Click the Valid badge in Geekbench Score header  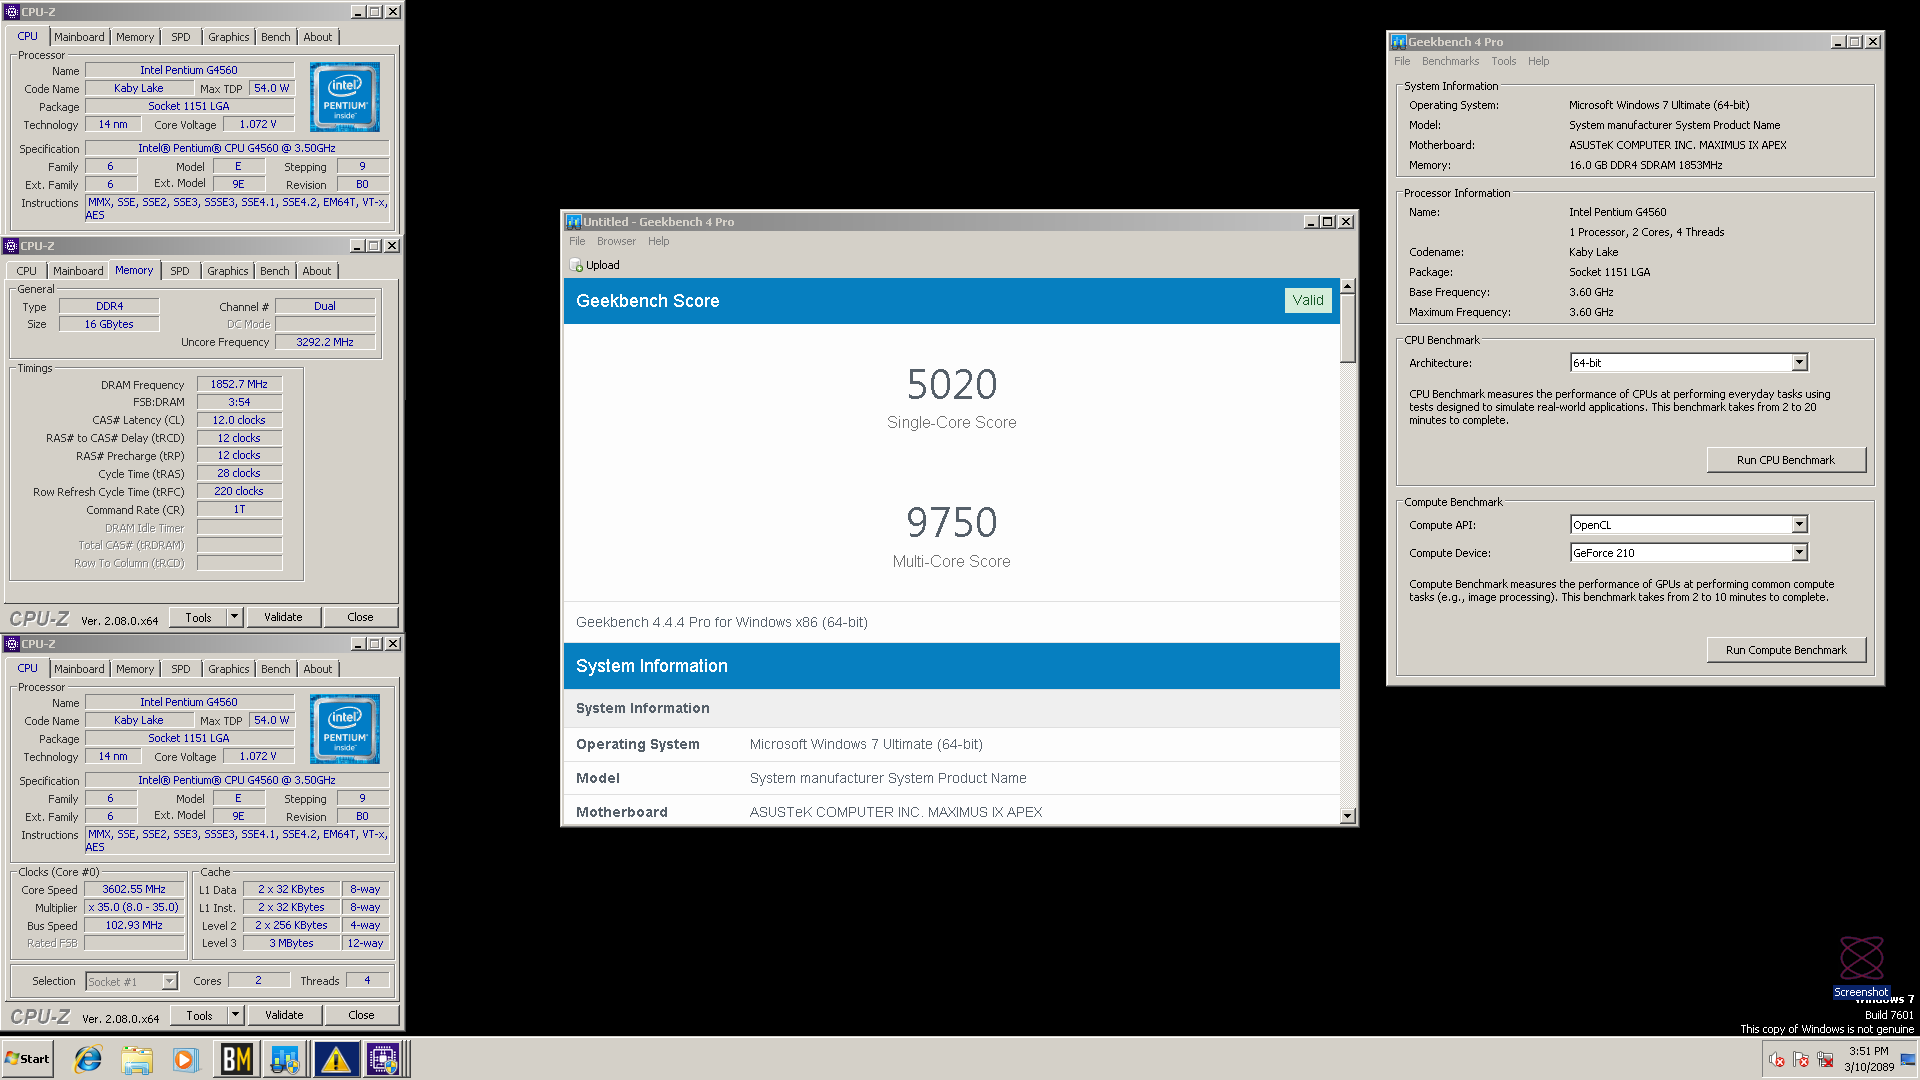[1308, 300]
